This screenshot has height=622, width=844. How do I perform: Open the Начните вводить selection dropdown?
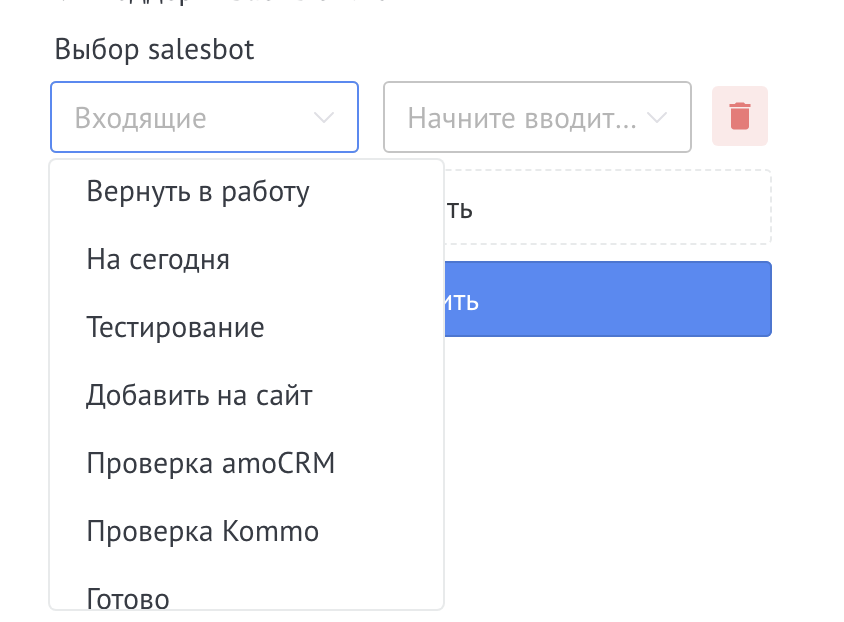(537, 117)
